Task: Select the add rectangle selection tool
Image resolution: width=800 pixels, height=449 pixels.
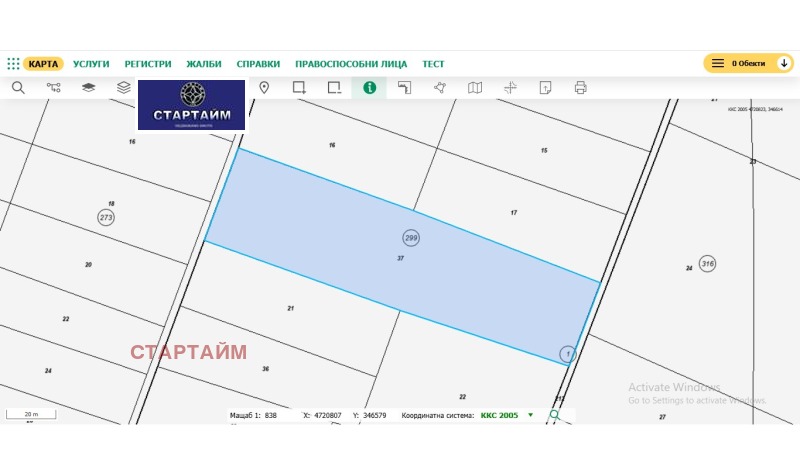Action: (299, 88)
